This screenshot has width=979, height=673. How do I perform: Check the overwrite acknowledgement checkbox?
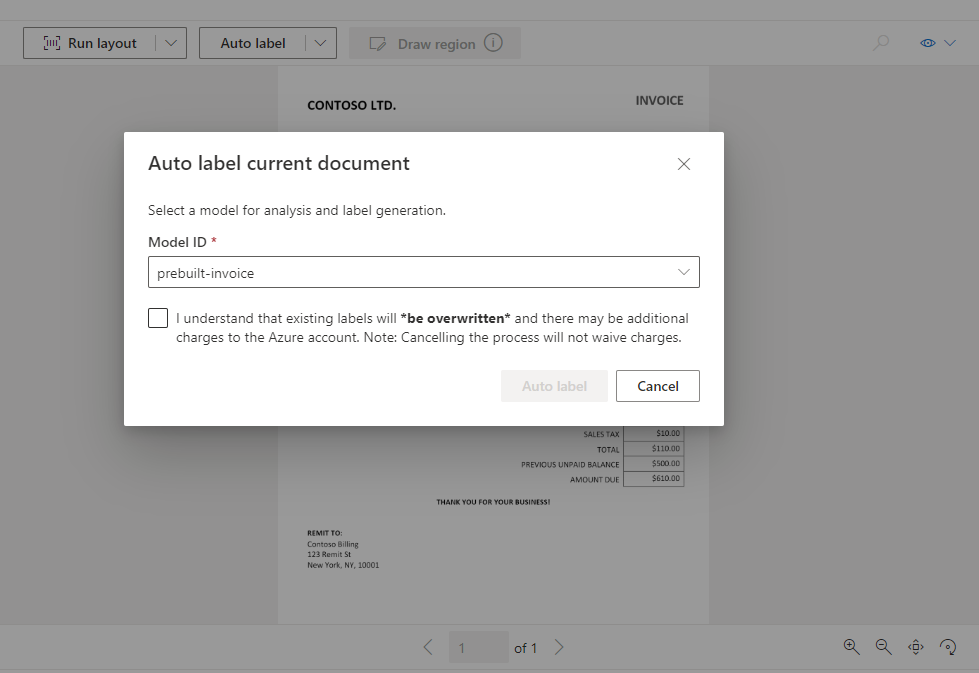[158, 318]
